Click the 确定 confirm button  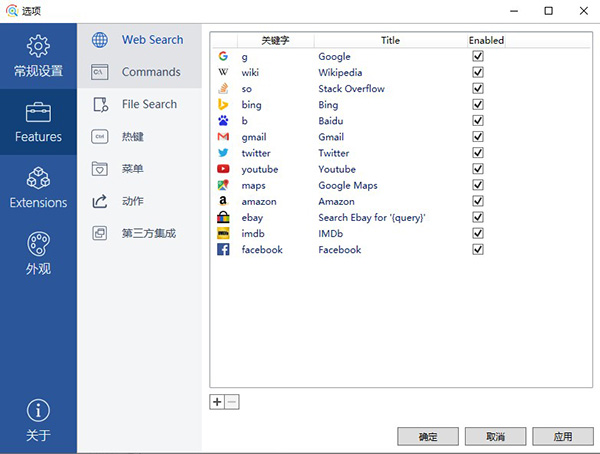[427, 437]
